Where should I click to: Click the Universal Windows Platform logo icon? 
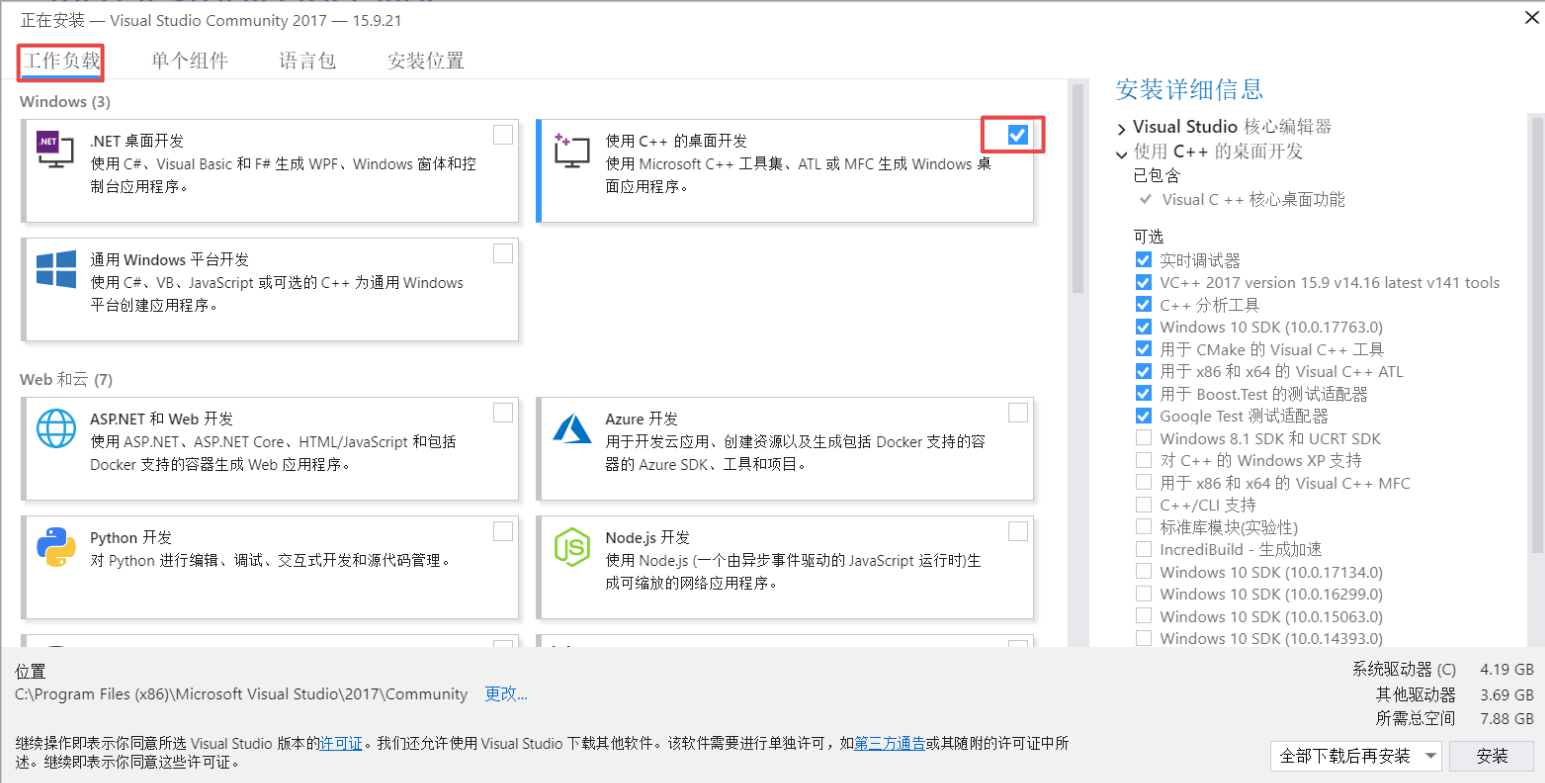click(x=56, y=269)
